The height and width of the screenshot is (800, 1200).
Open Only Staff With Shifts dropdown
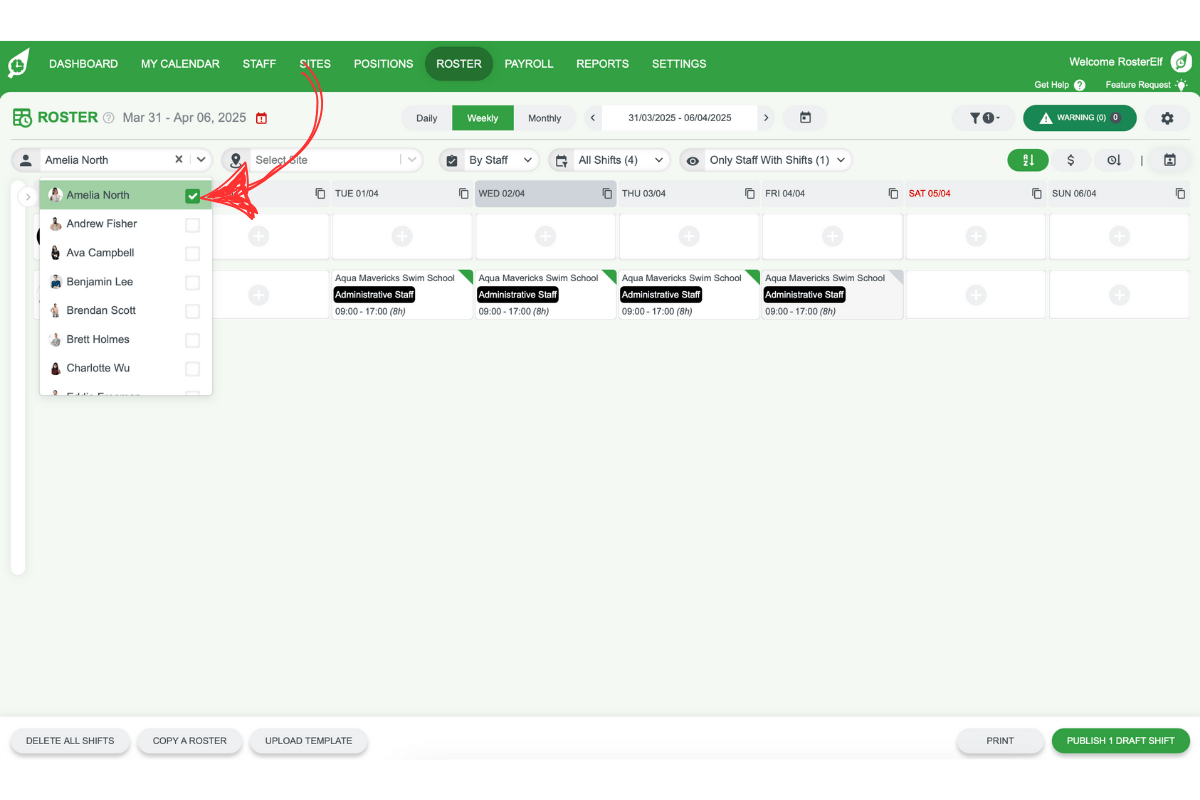click(766, 160)
